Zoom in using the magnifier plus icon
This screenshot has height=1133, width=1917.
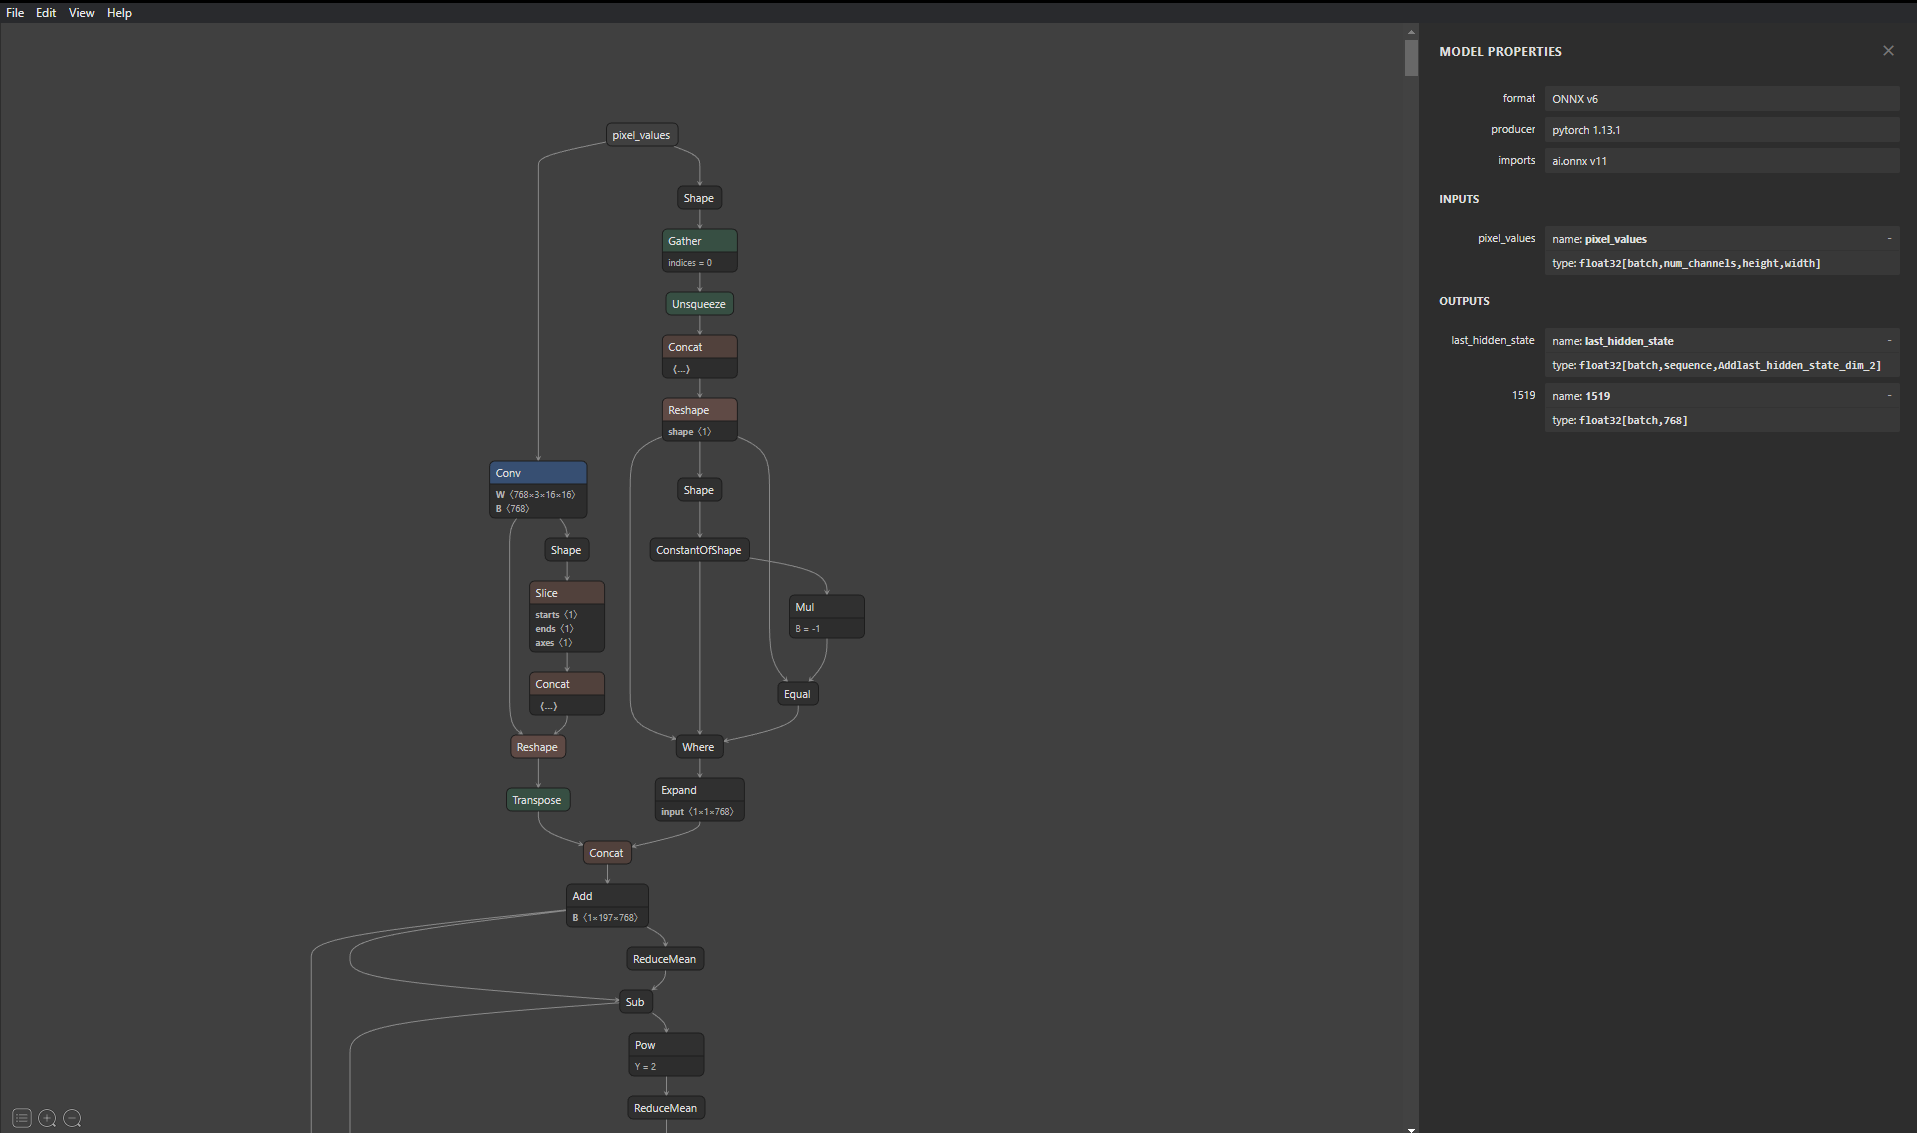[47, 1118]
